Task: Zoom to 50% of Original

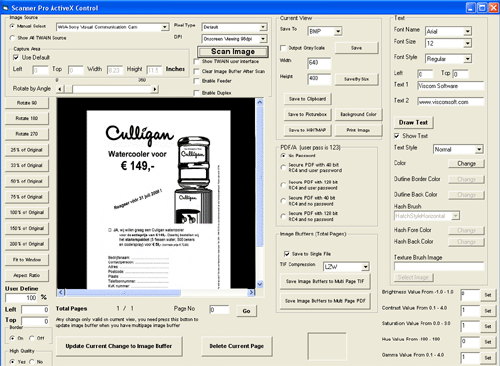Action: coord(27,181)
